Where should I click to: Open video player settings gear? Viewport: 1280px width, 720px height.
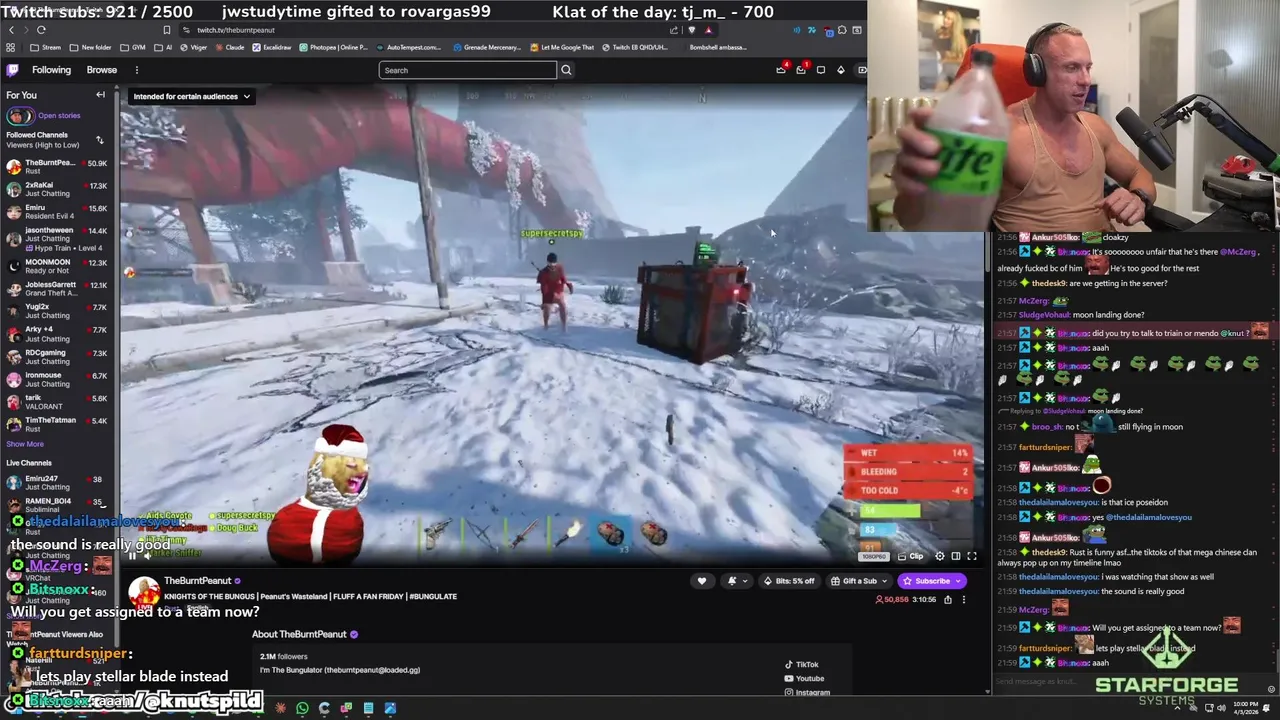[939, 556]
